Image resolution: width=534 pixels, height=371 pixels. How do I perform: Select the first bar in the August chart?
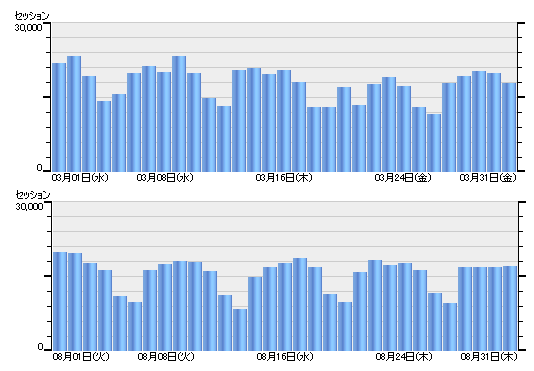tap(60, 302)
